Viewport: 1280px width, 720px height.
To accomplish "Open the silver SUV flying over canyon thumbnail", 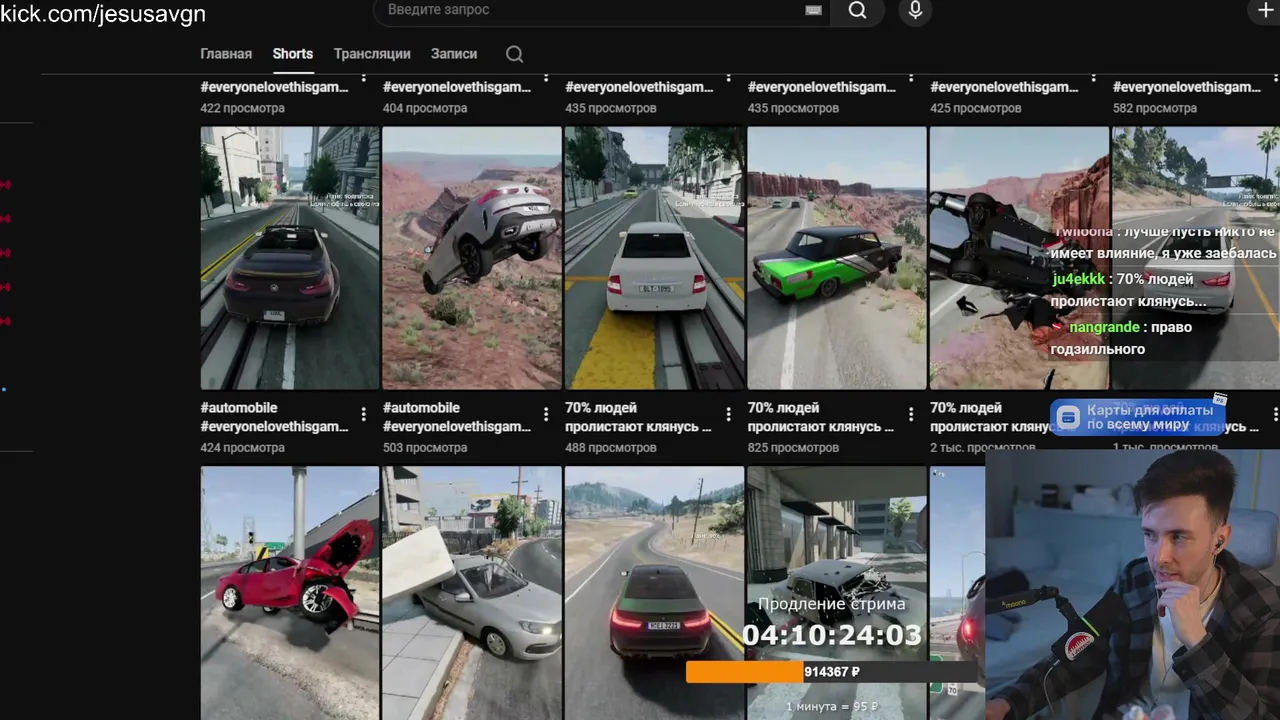I will pyautogui.click(x=472, y=257).
